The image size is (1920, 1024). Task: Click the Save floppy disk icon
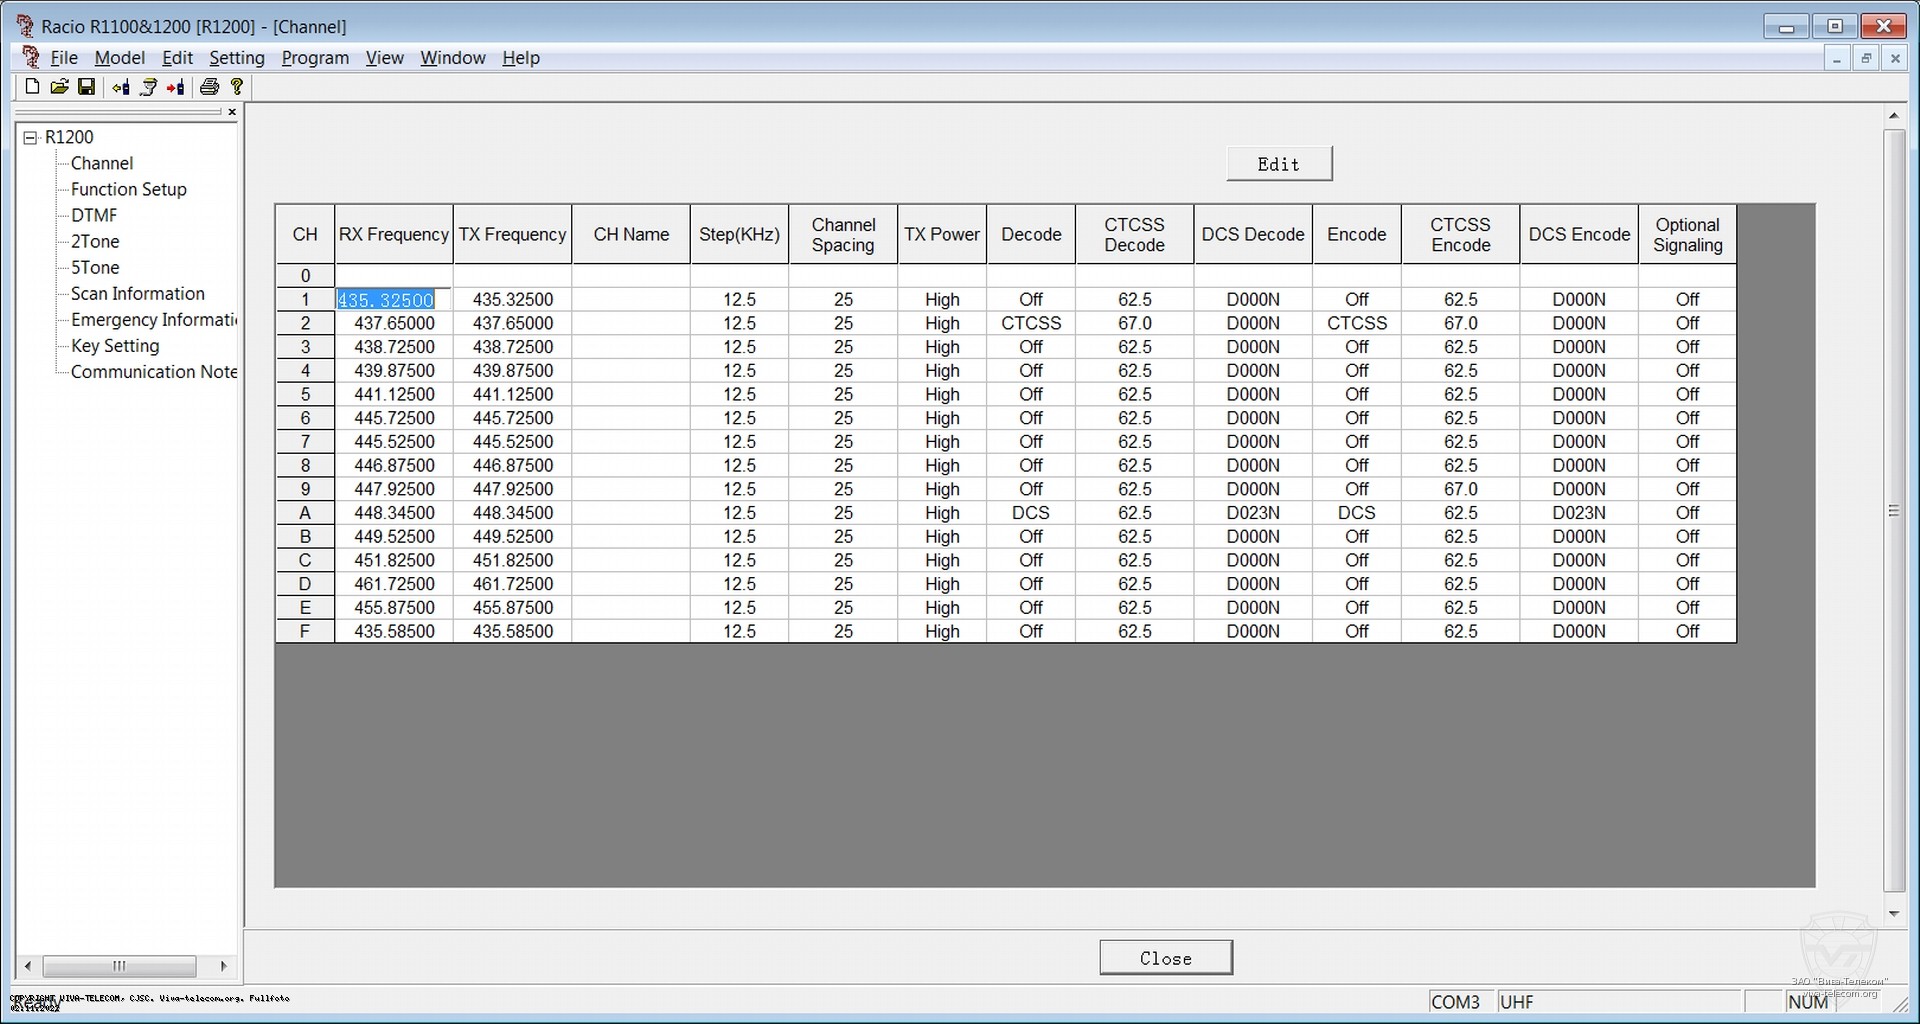(86, 87)
